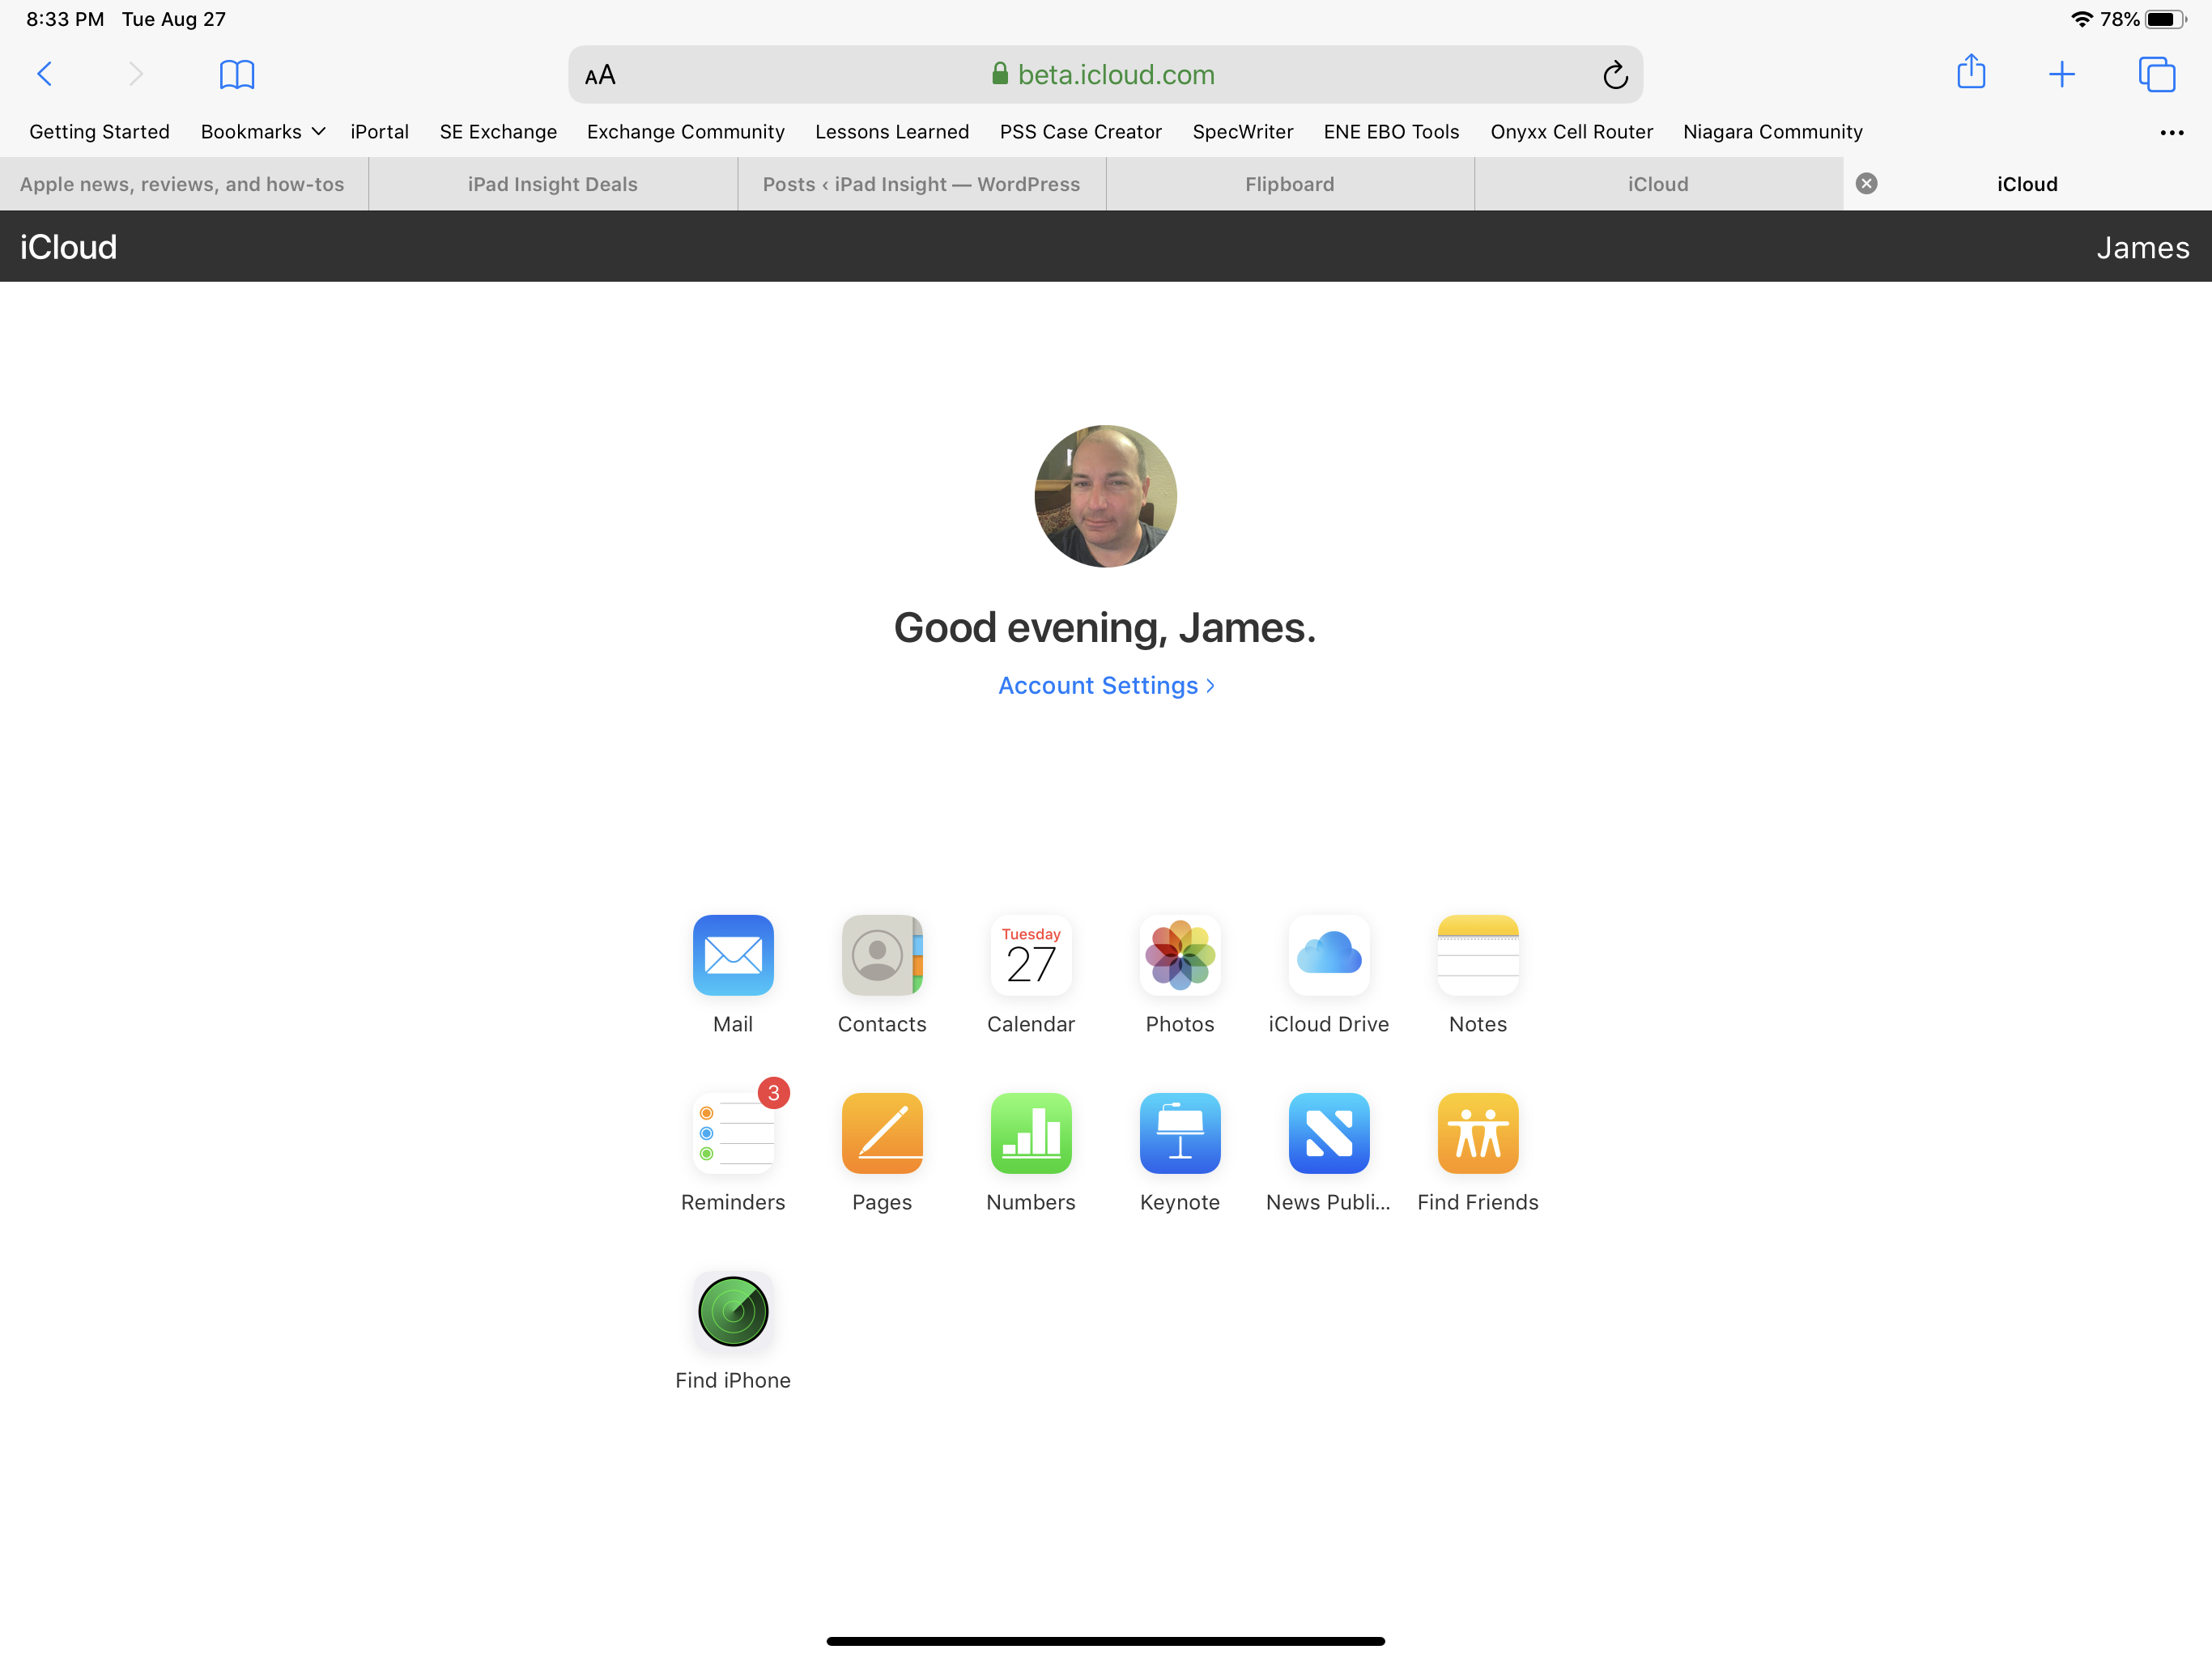Screen dimensions: 2212x1658
Task: Open Account Settings
Action: click(x=1104, y=685)
